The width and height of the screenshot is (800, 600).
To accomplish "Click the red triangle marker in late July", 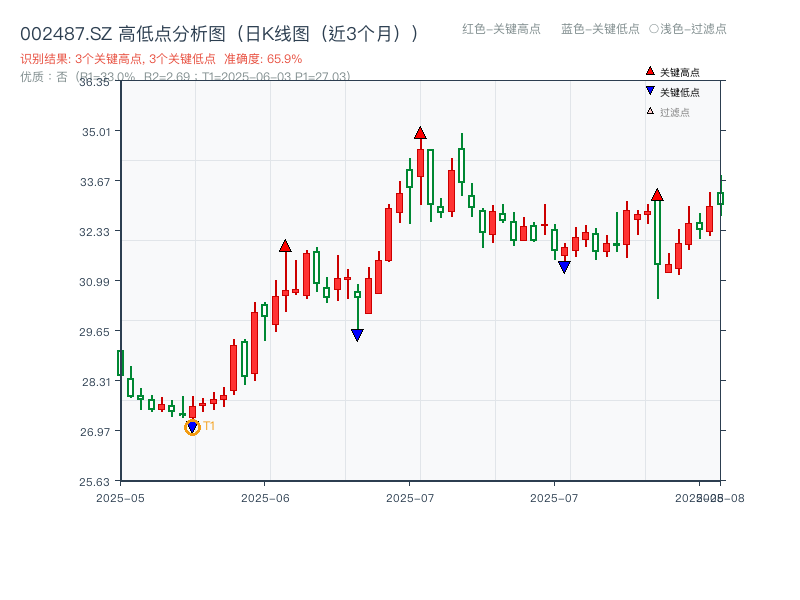I will click(x=658, y=196).
